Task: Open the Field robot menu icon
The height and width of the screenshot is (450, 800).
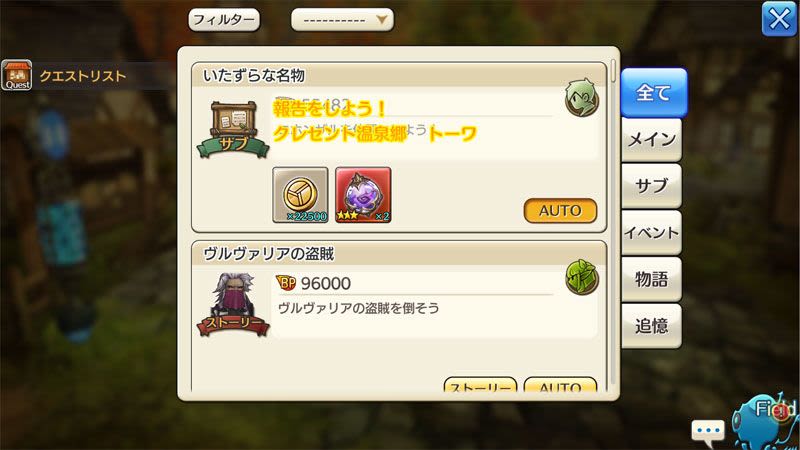Action: tap(765, 421)
